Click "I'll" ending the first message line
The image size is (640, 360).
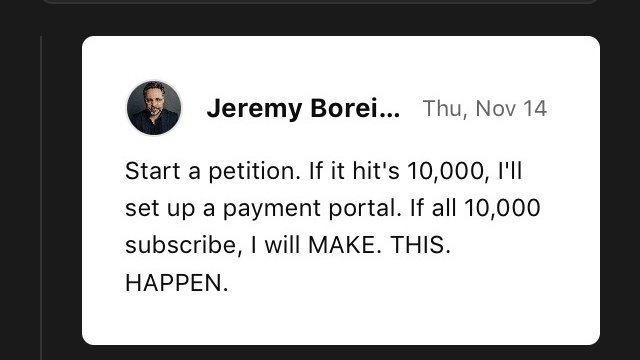pyautogui.click(x=510, y=171)
